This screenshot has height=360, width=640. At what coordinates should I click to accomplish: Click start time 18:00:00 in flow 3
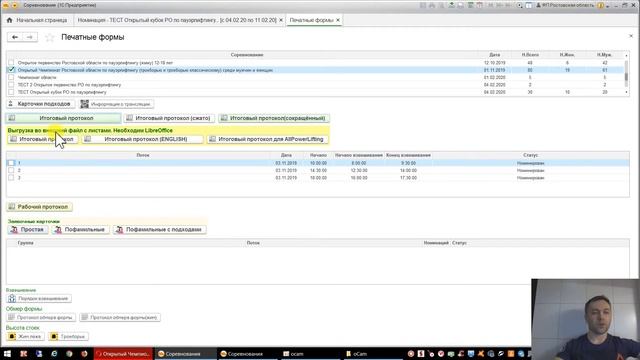(x=318, y=178)
